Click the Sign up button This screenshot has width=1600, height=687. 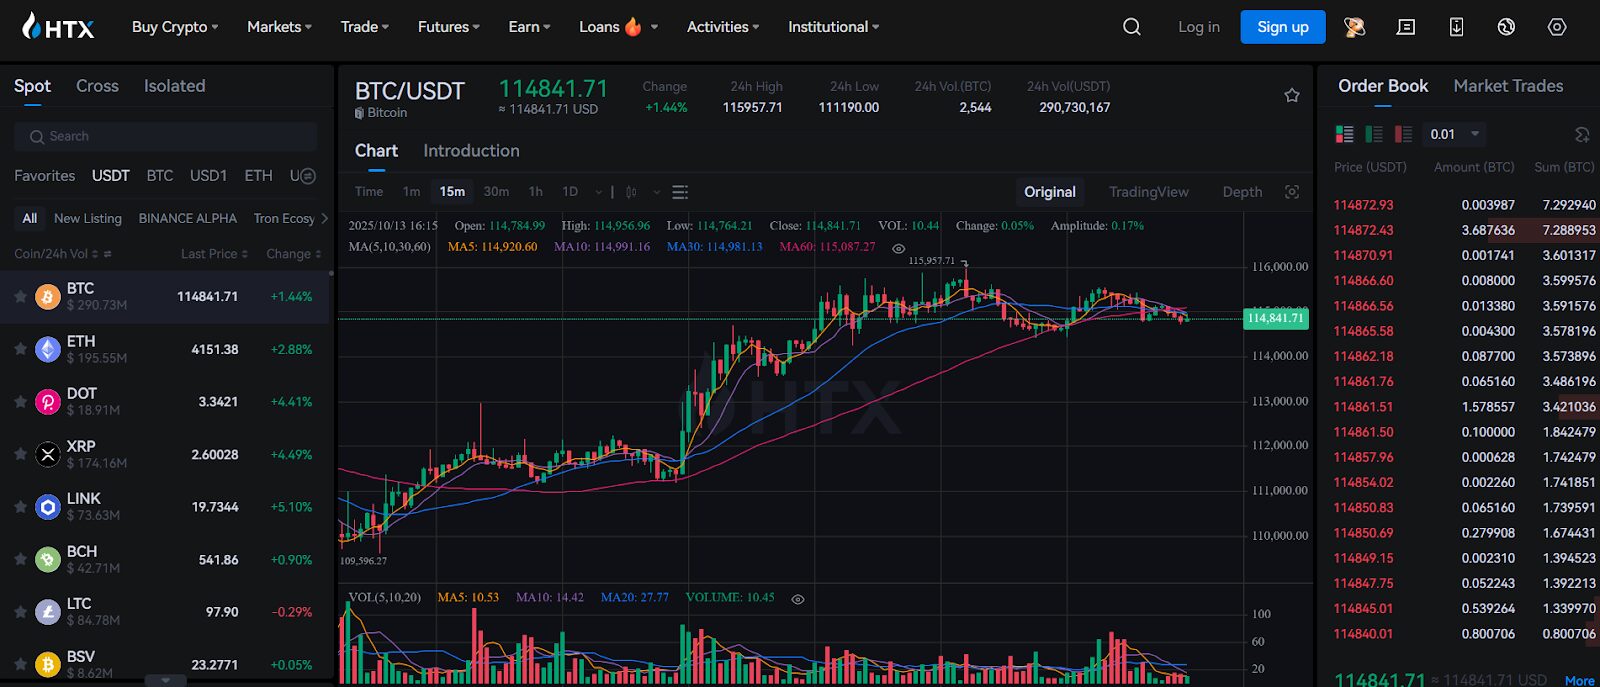pos(1282,27)
